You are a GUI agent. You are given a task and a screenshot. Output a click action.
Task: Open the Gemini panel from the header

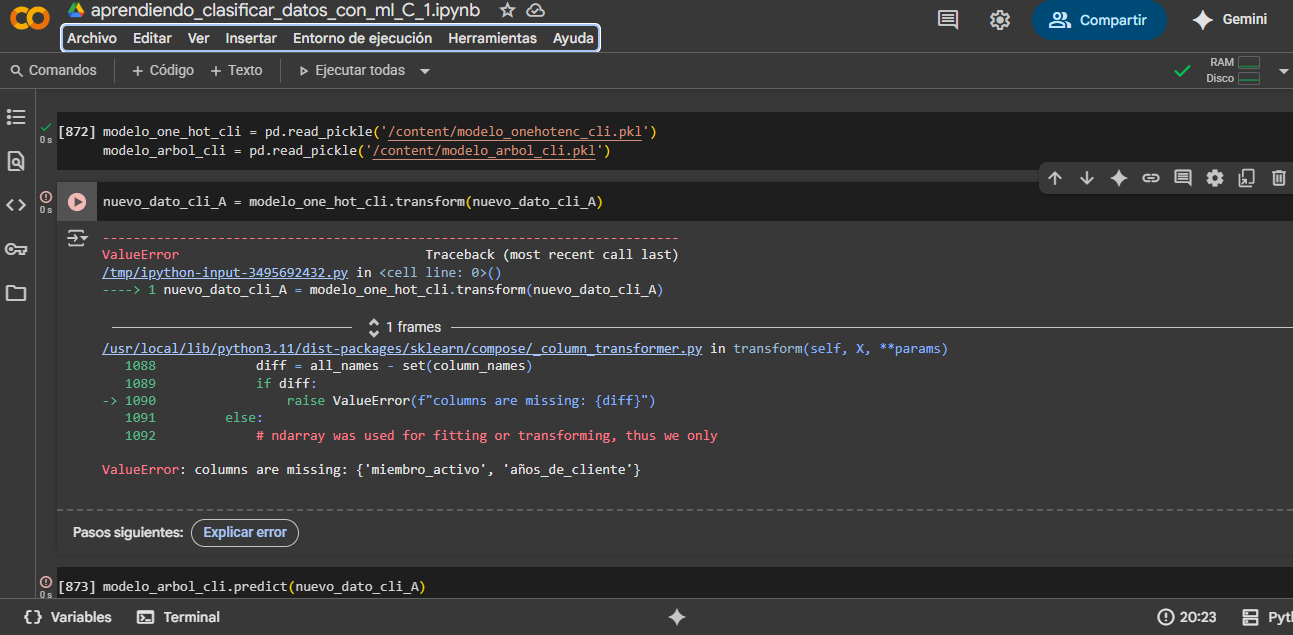pos(1230,20)
